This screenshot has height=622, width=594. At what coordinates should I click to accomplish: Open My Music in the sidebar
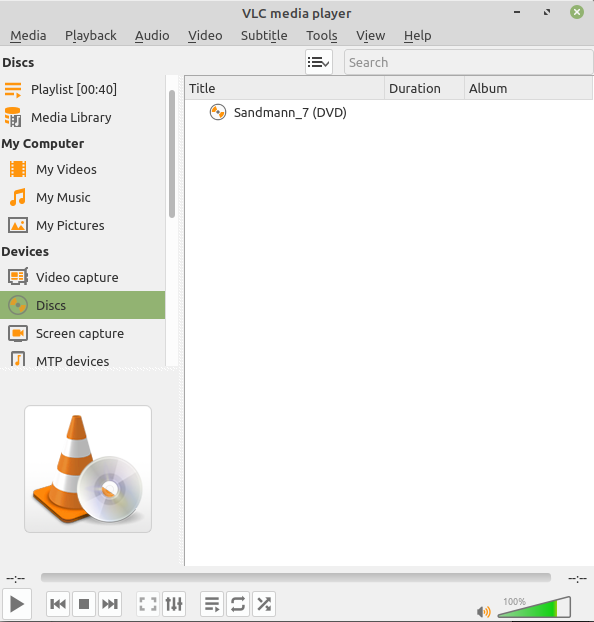[83, 198]
